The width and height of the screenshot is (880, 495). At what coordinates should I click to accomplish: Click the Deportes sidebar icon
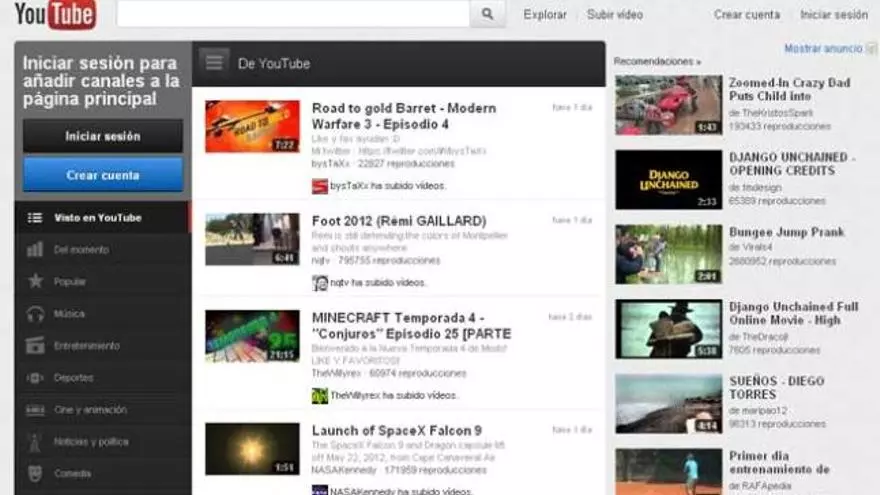tap(35, 378)
